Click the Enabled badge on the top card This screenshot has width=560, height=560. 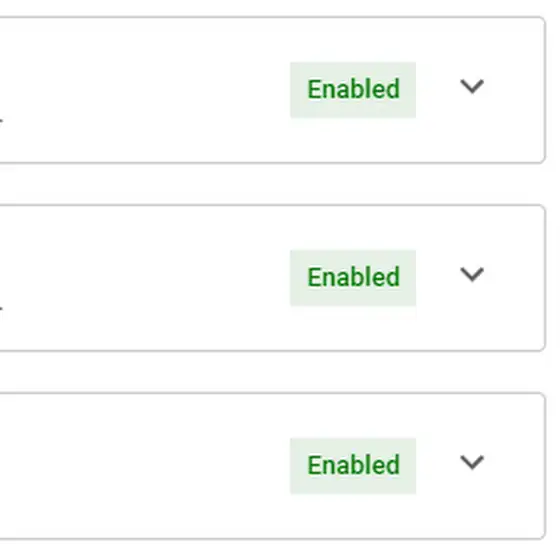[353, 90]
